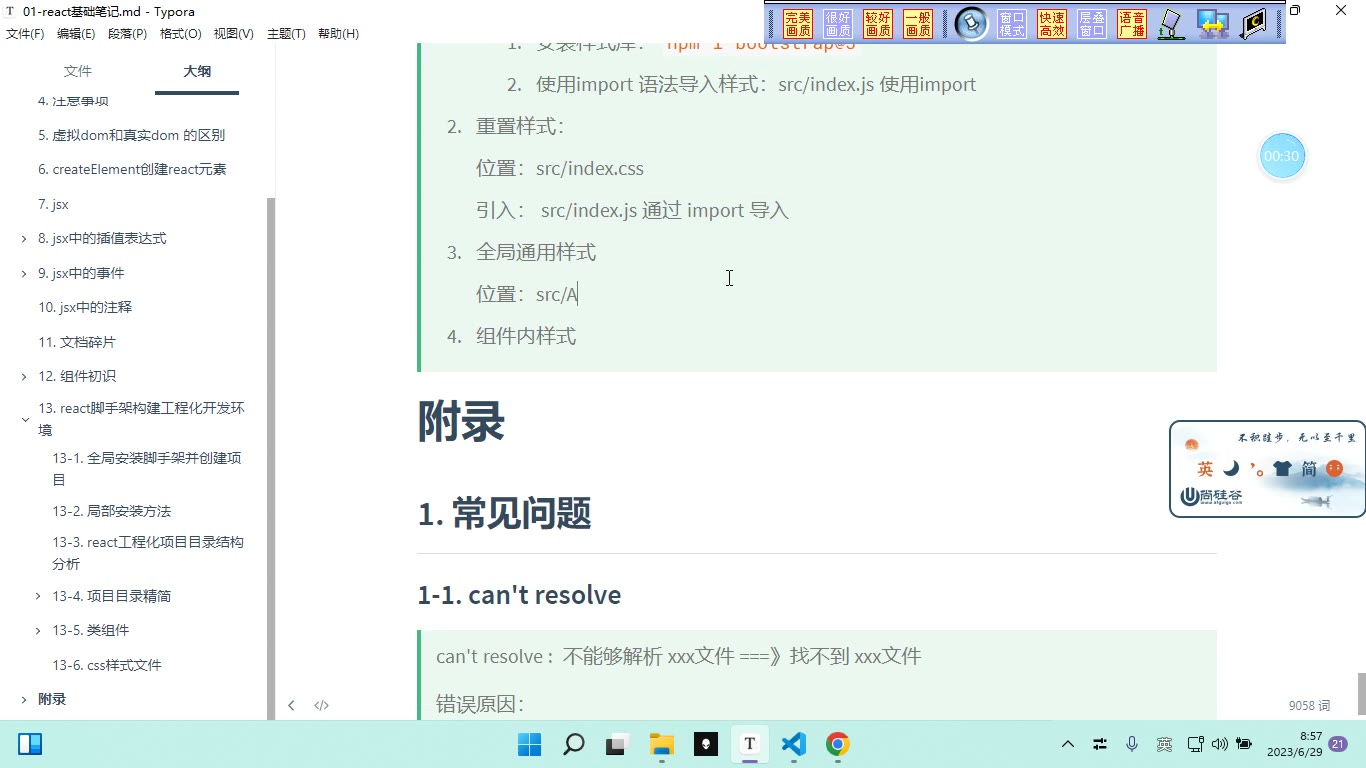The width and height of the screenshot is (1366, 768).
Task: Open the 视图(V) menu
Action: pyautogui.click(x=233, y=34)
